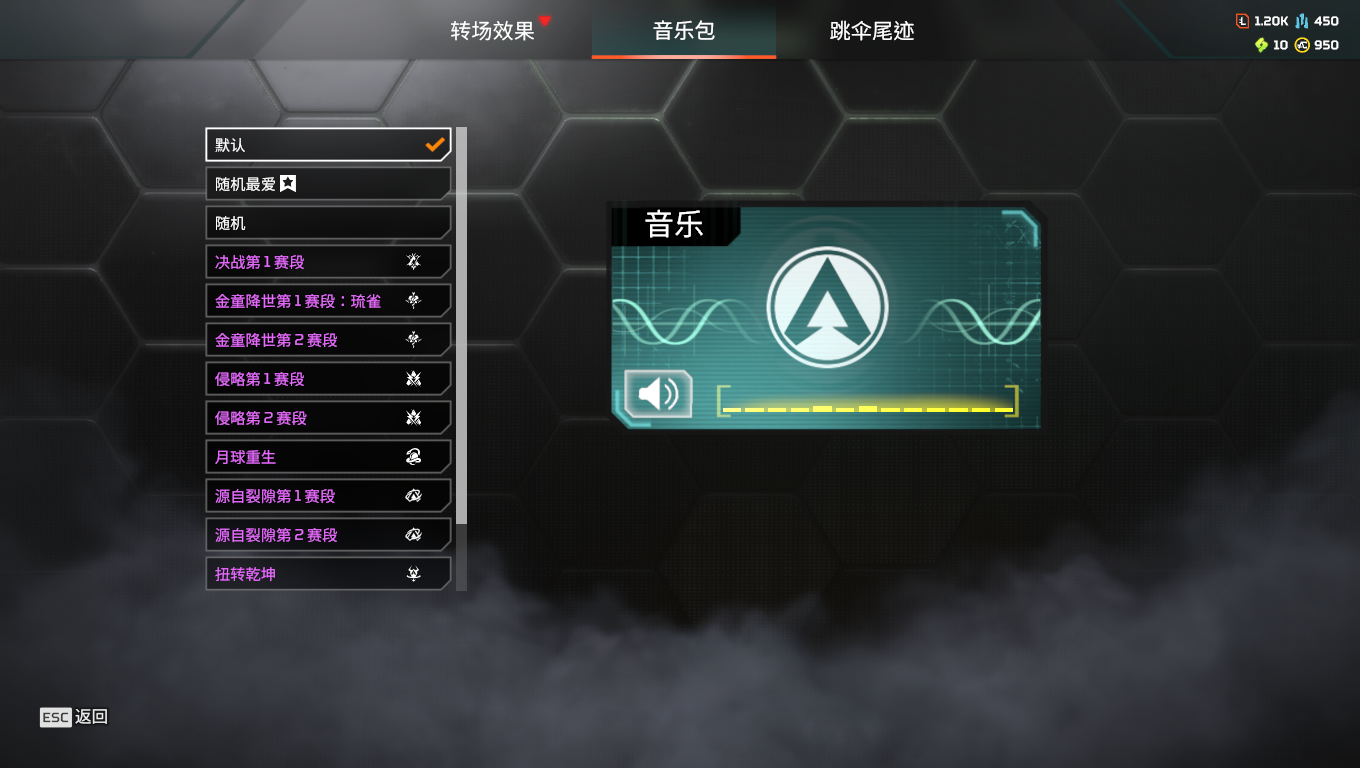Click the season icon on 金童降世第2赛段

click(413, 340)
